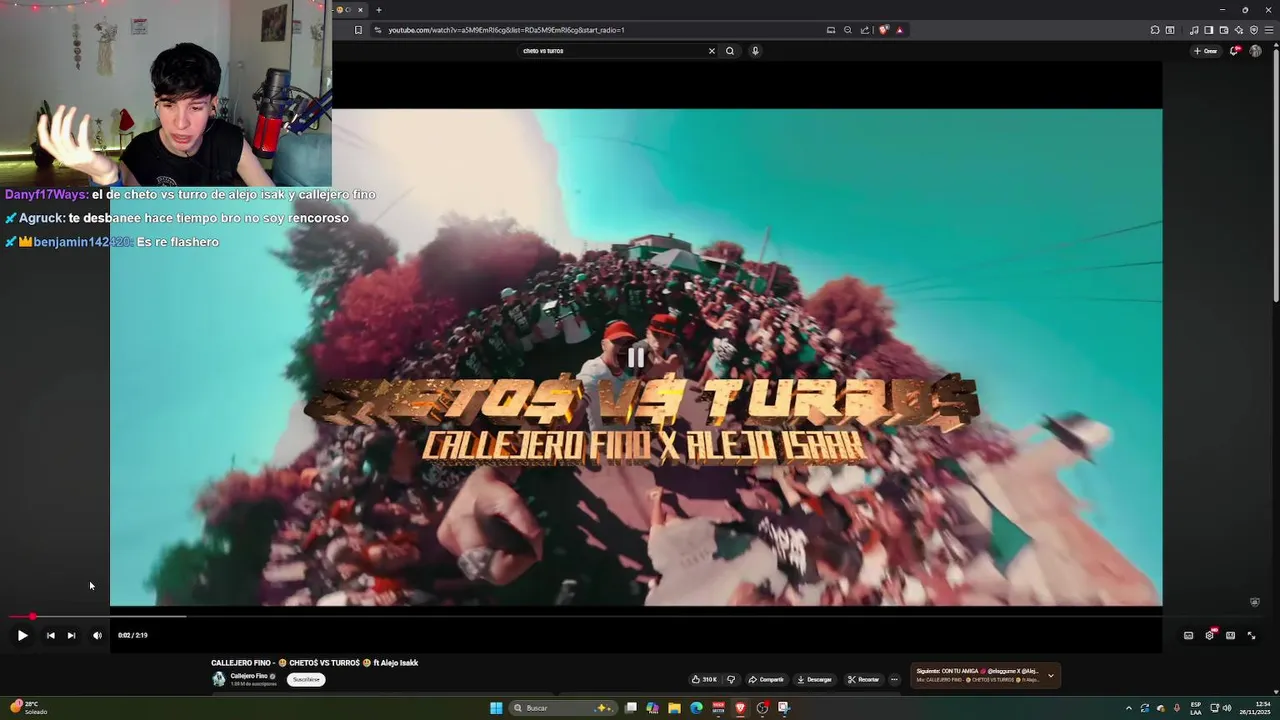
Task: Open the Windows Start menu
Action: [x=496, y=708]
